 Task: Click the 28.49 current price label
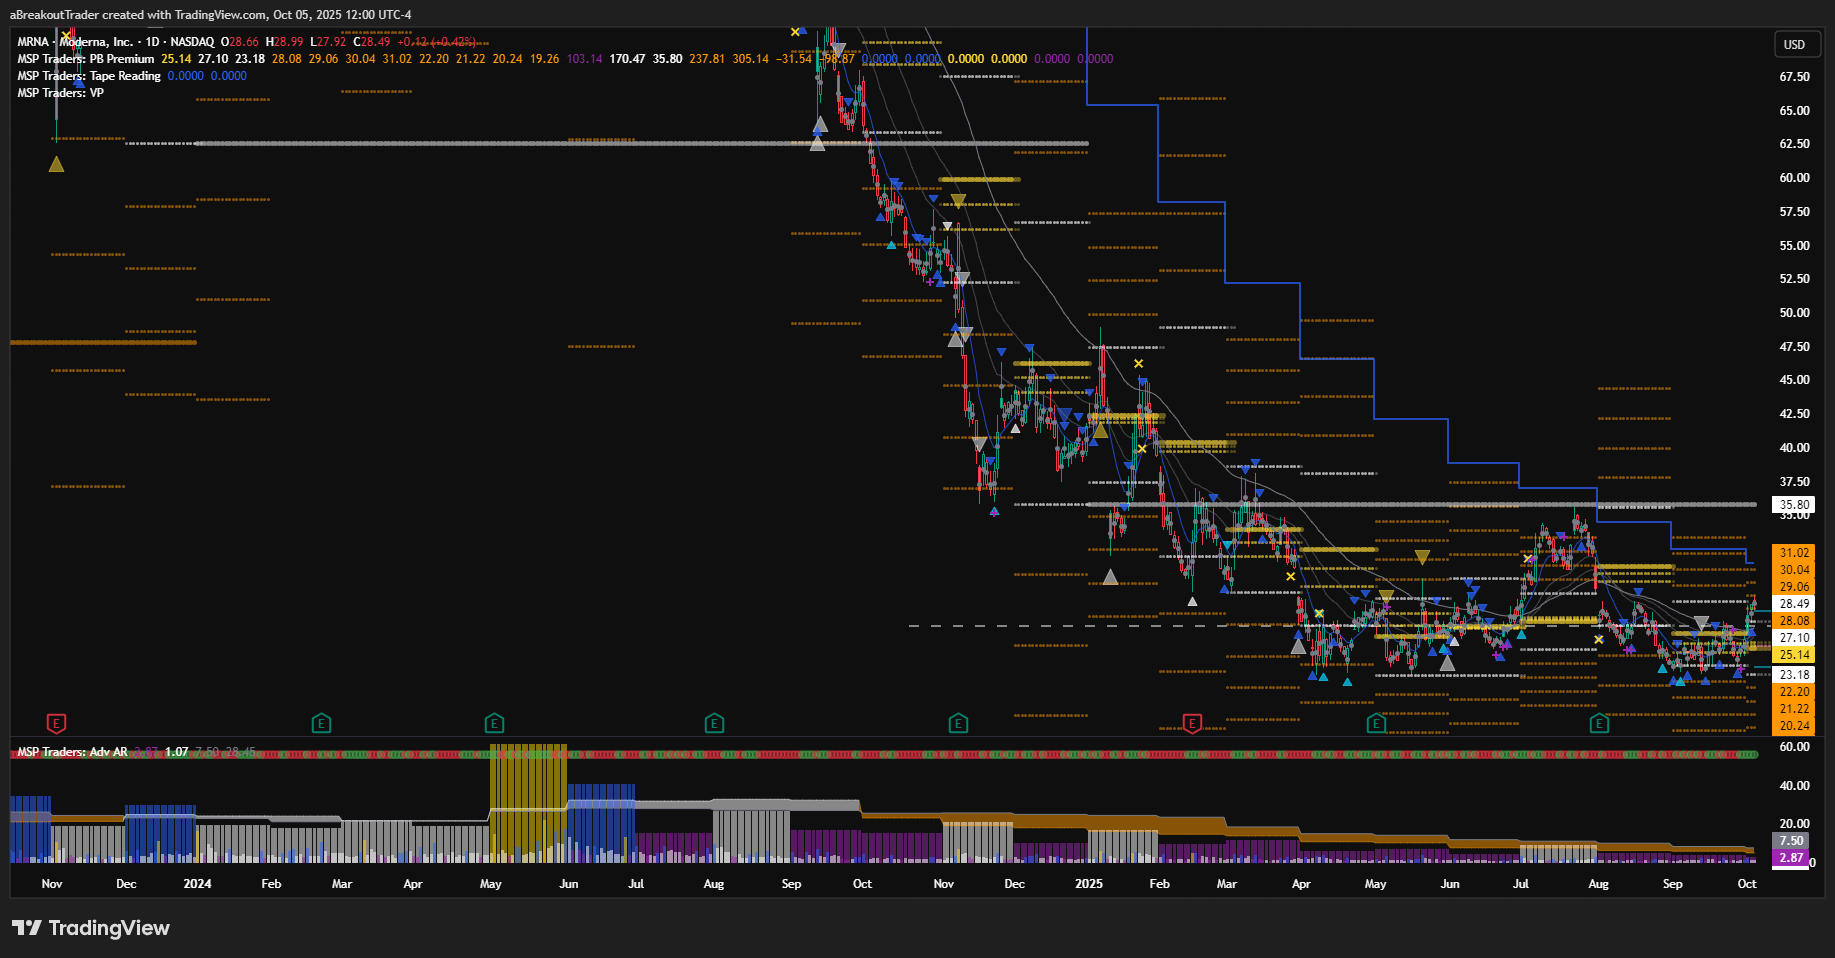pyautogui.click(x=1794, y=604)
